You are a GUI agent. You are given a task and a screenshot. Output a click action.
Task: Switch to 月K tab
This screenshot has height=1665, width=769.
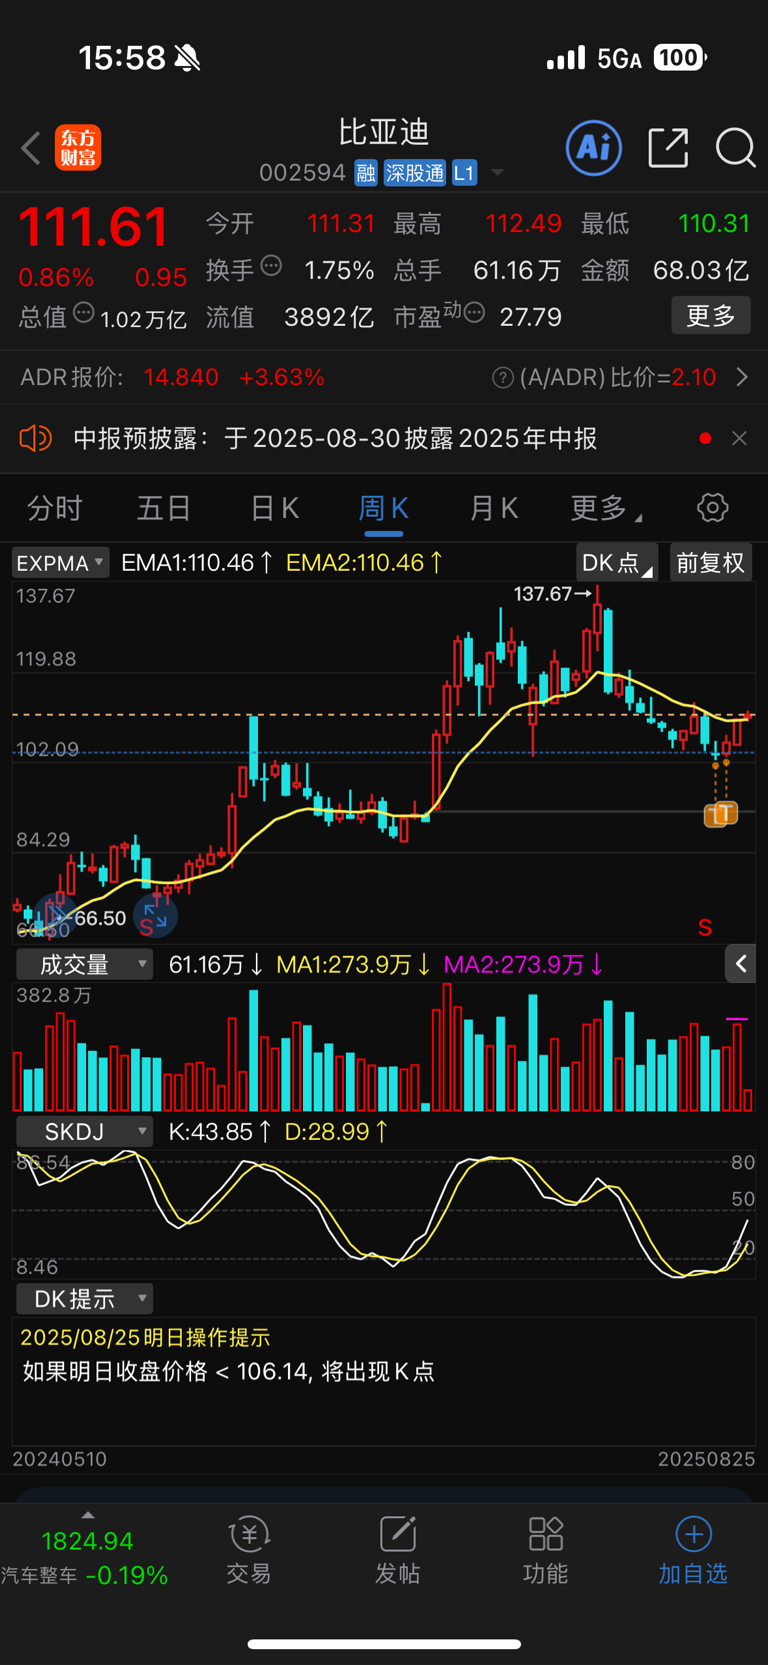click(x=494, y=508)
